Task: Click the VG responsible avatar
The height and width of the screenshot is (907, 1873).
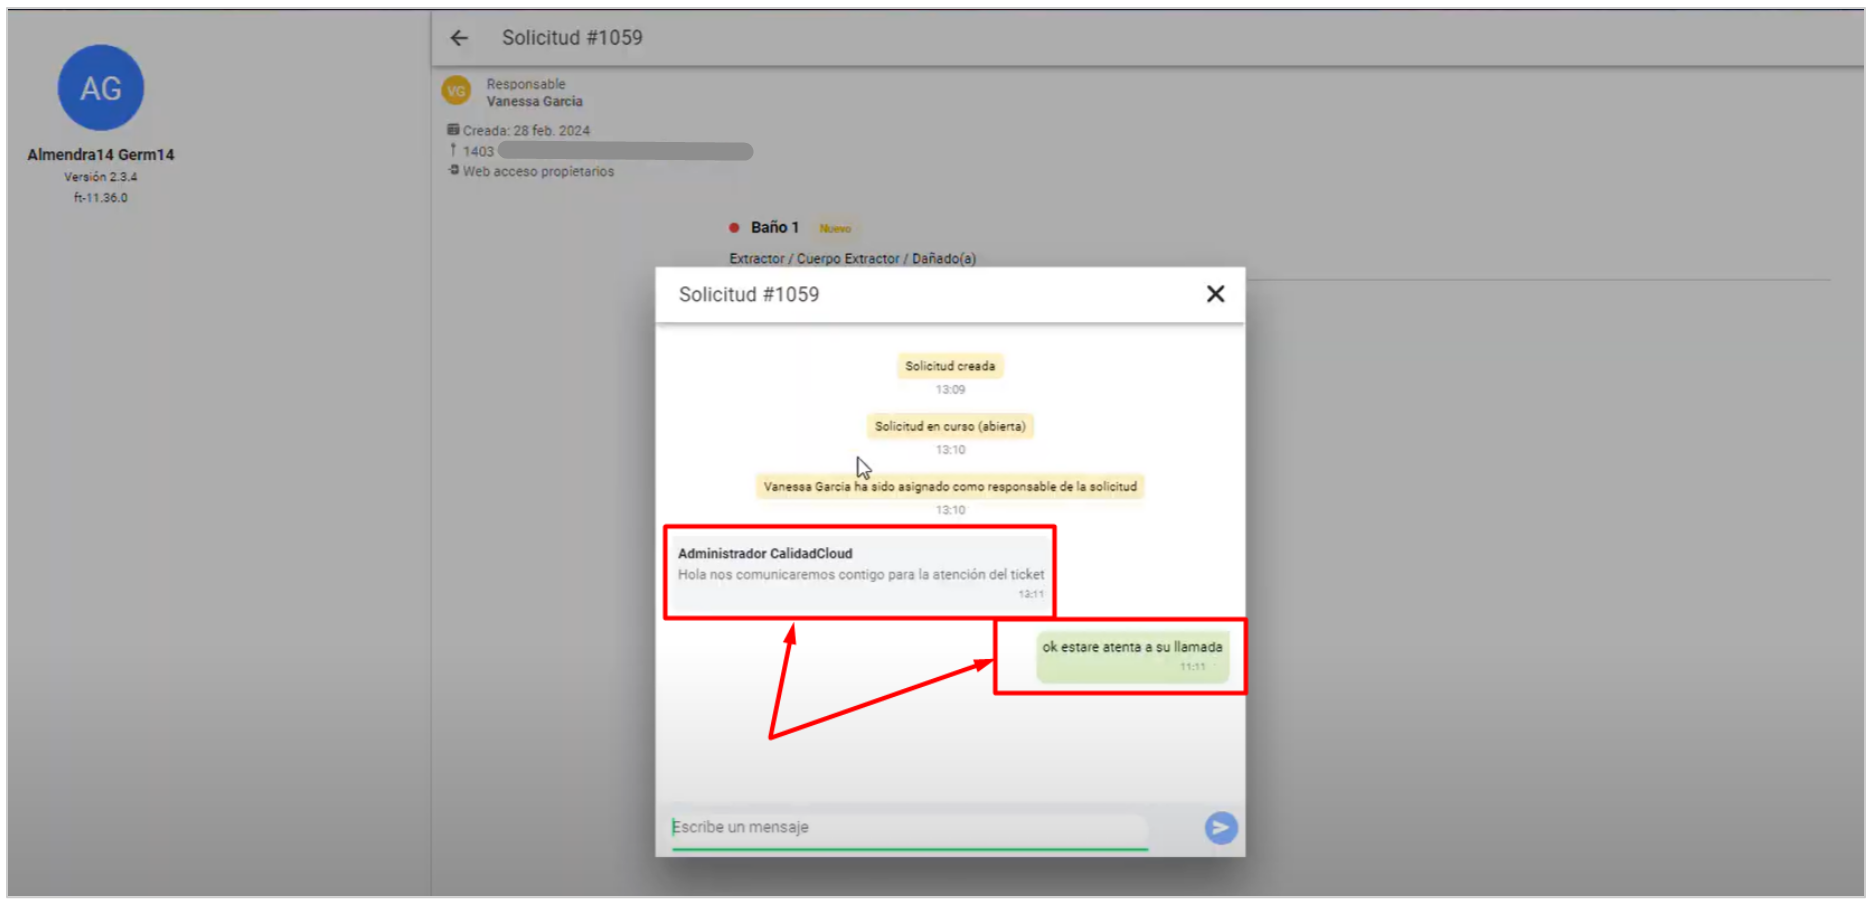Action: 456,91
